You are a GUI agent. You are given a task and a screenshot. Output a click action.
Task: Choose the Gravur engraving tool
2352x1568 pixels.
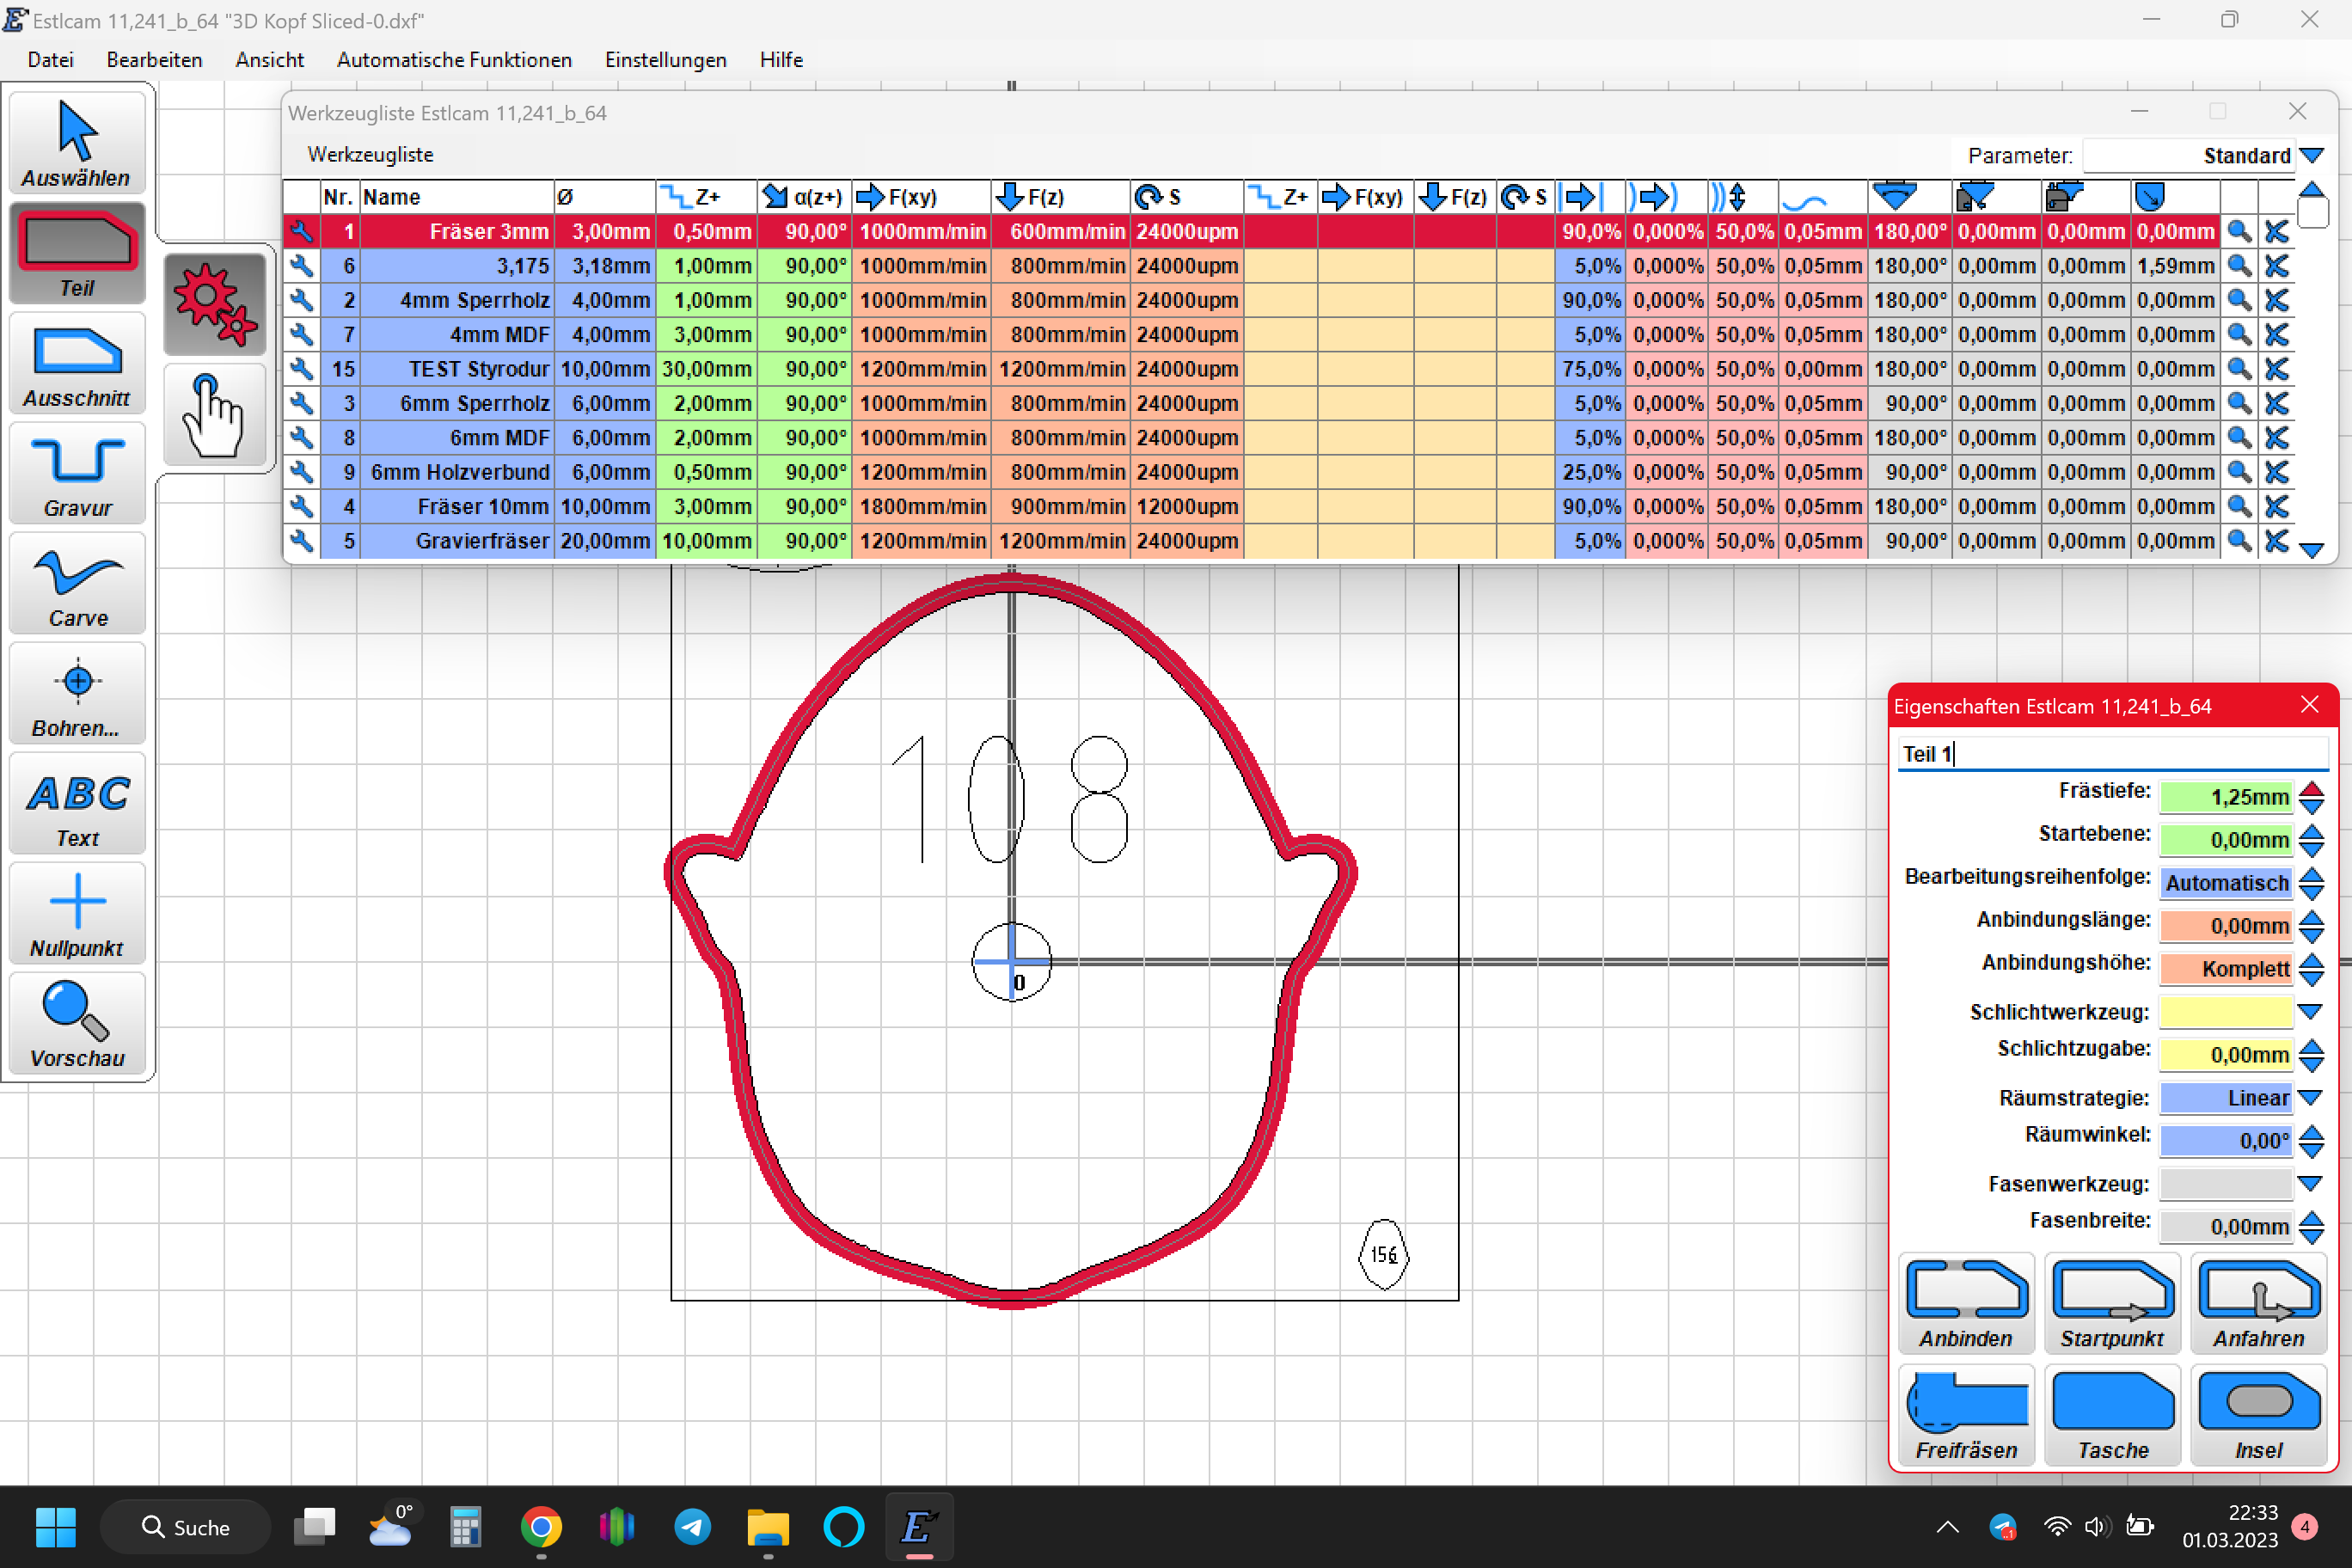[x=77, y=474]
